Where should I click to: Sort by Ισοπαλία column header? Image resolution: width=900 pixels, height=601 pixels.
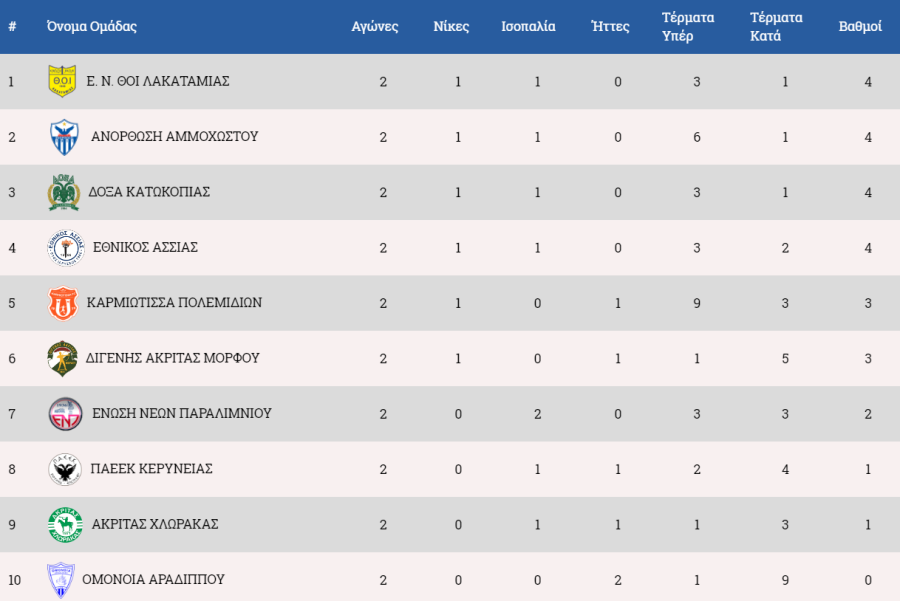528,26
